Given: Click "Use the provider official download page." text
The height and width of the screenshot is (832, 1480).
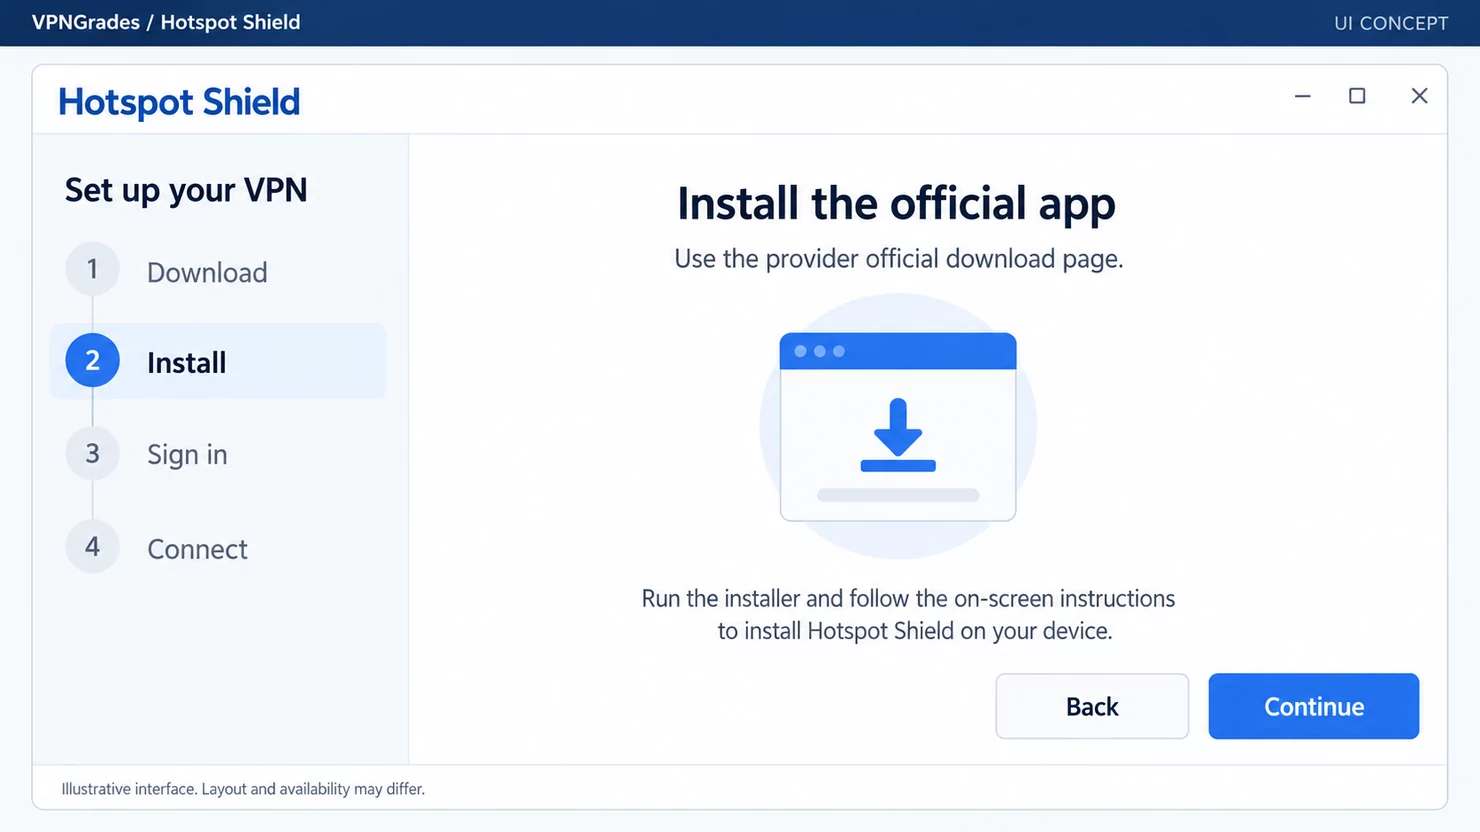Looking at the screenshot, I should tap(899, 259).
